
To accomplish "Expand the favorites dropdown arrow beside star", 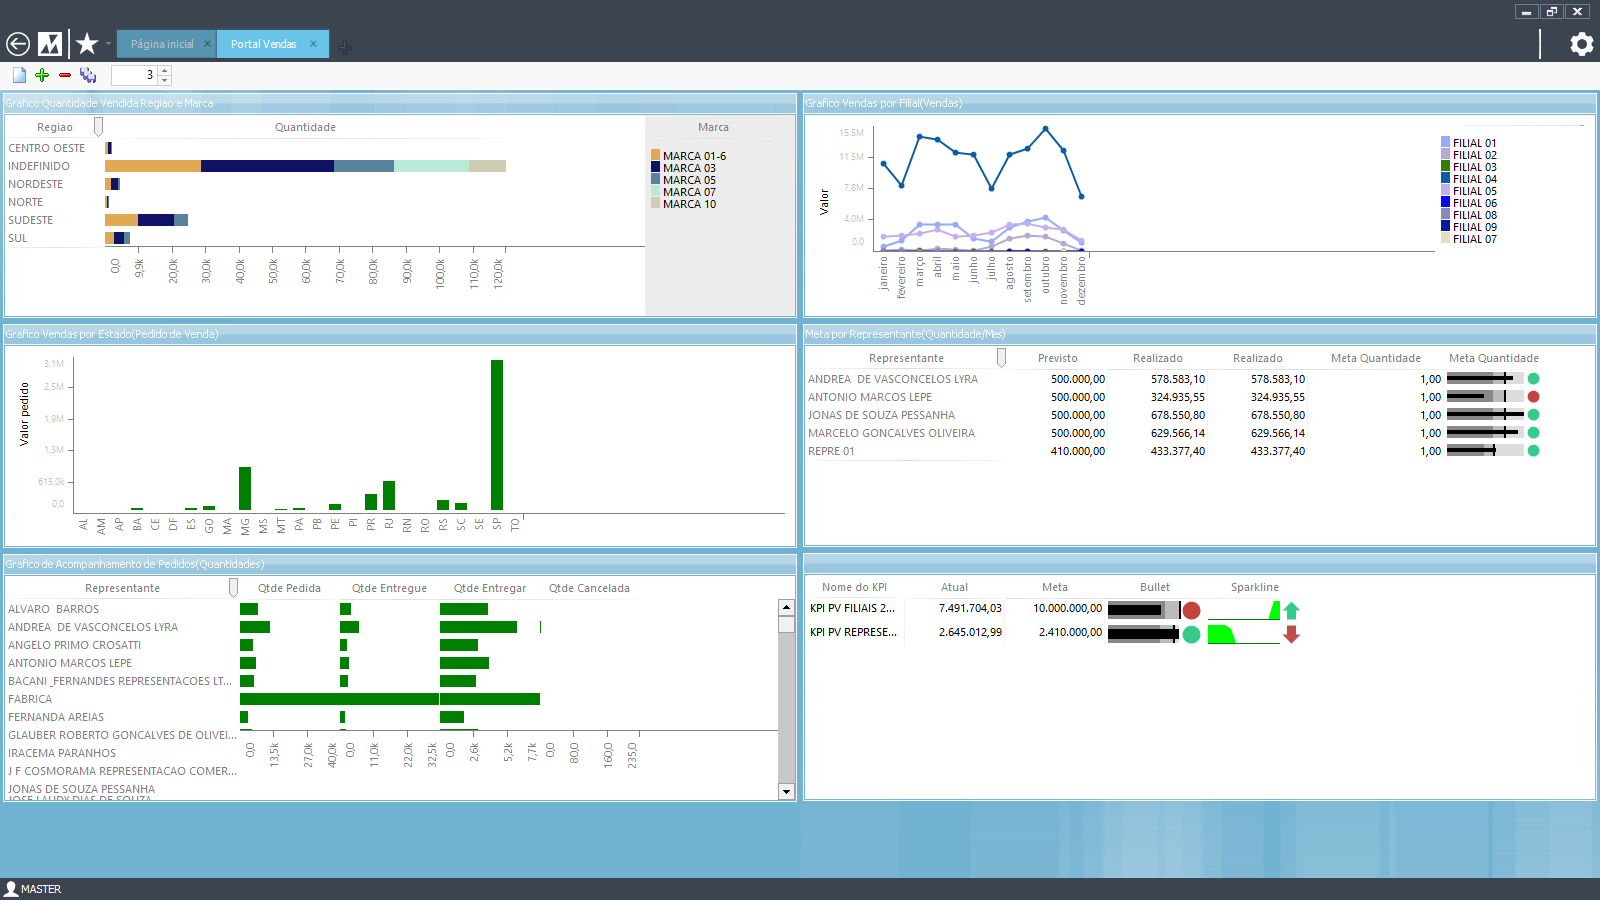I will click(x=108, y=44).
